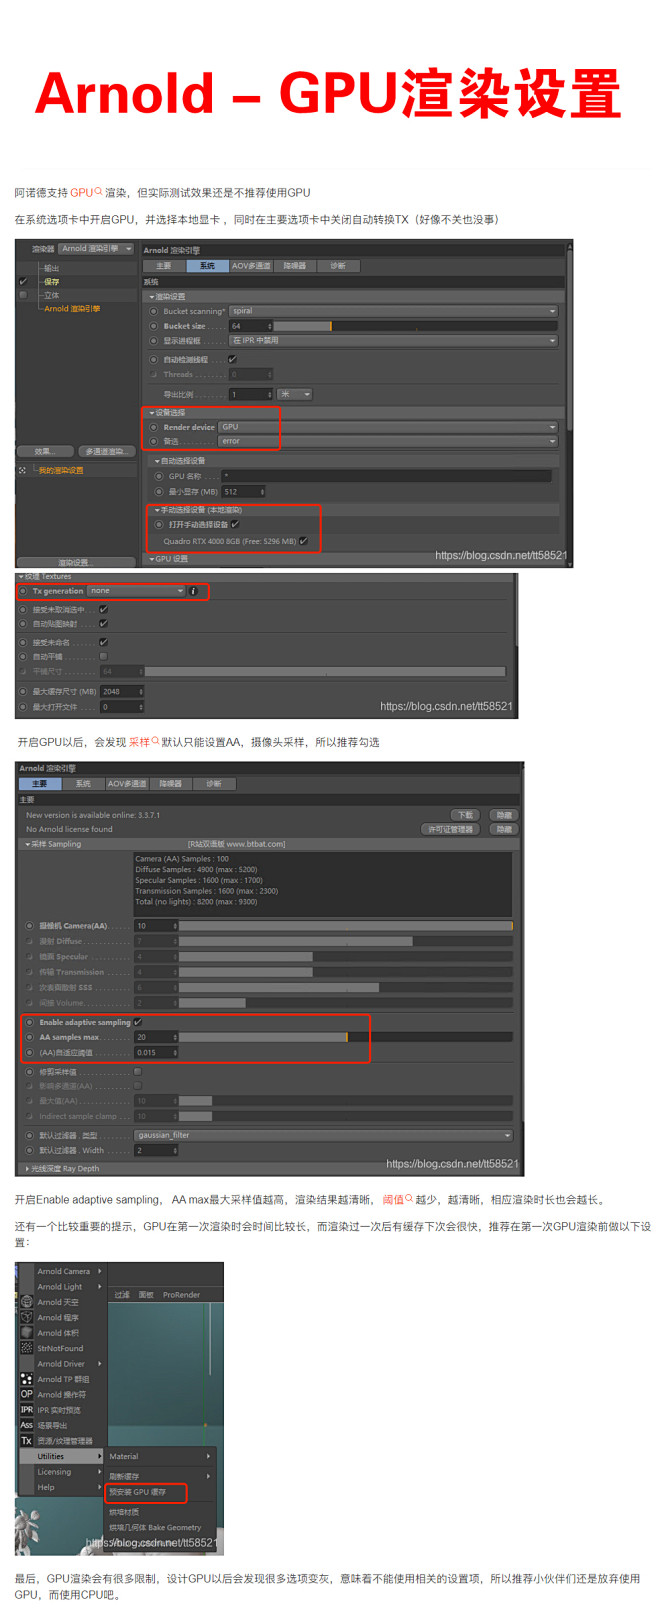Viewport: 658px width, 1610px height.
Task: Uncheck the Quadro RTX 4000 device checkbox
Action: tap(303, 541)
